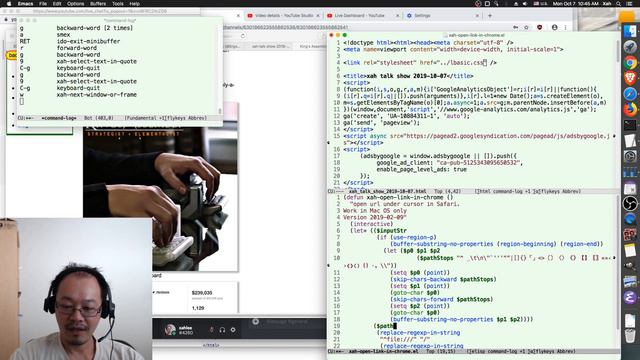Close the Settings browser tab

477,16
